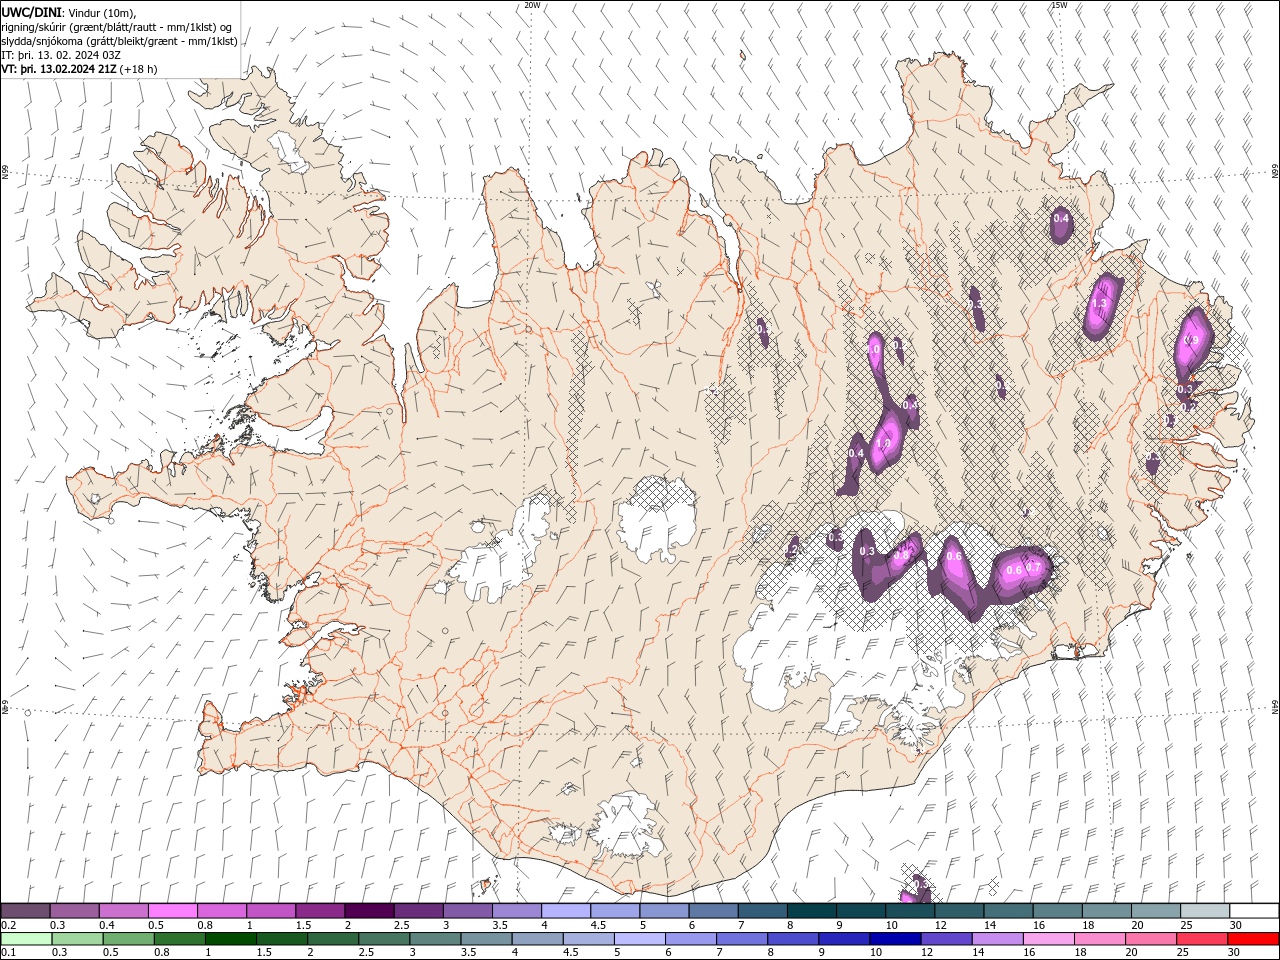The height and width of the screenshot is (960, 1280).
Task: Click the 0.9 snowfall value in the east
Action: point(1191,340)
